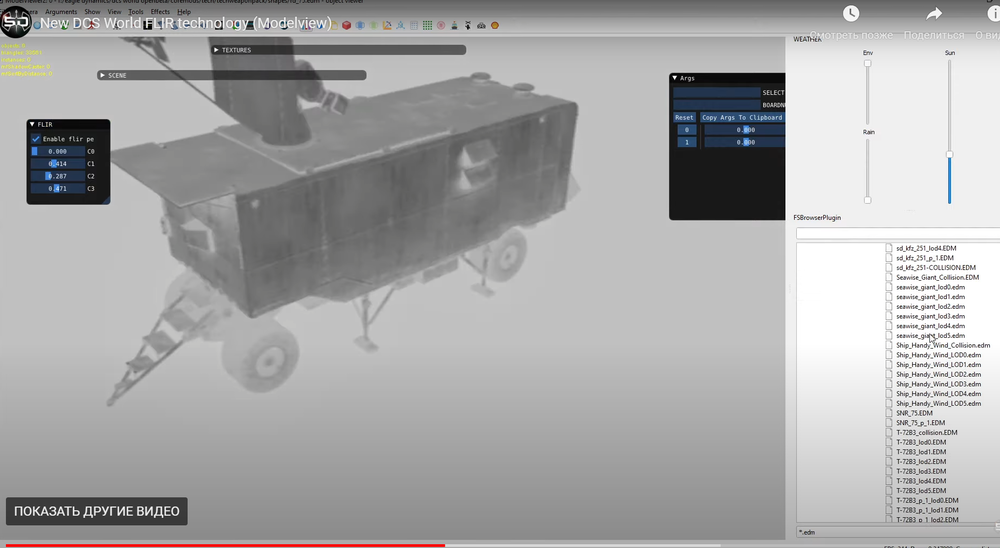
Task: Click file icon beside sd_kfz_251_lod4.EDM
Action: (889, 248)
